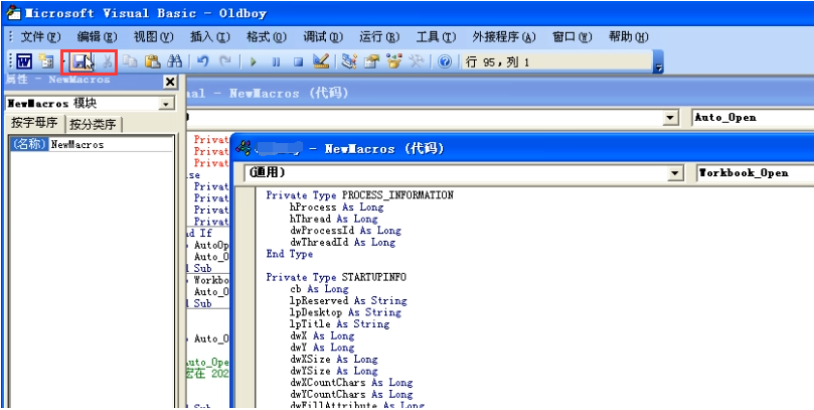The height and width of the screenshot is (410, 814).
Task: Click the Visual Basic title bar app icon
Action: tap(13, 12)
